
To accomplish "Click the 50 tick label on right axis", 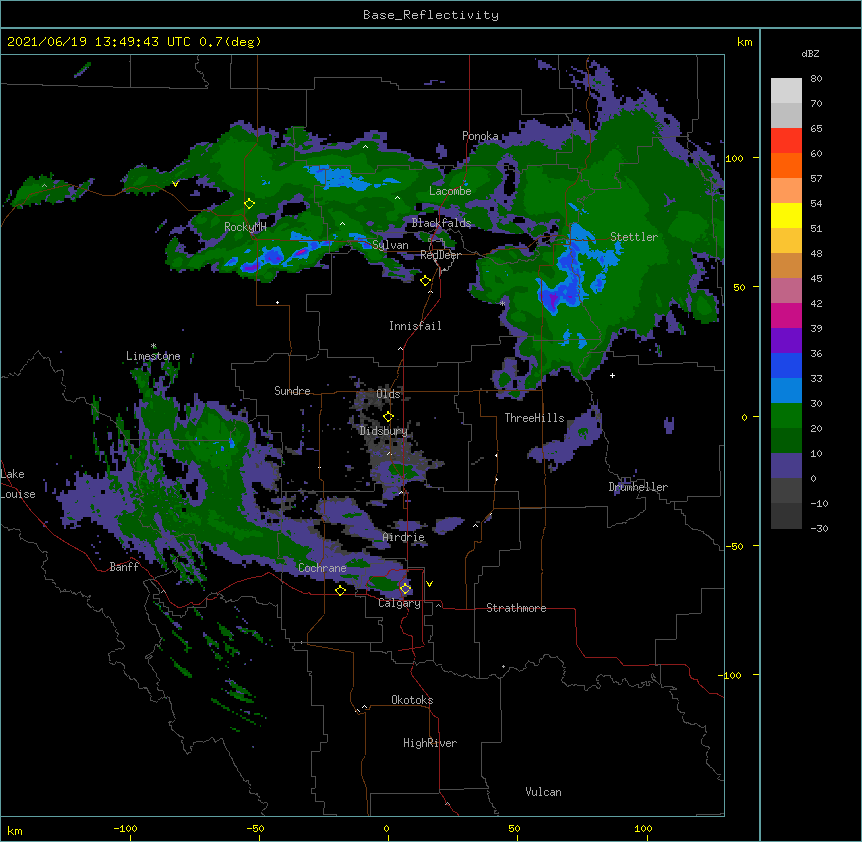I will coord(739,287).
